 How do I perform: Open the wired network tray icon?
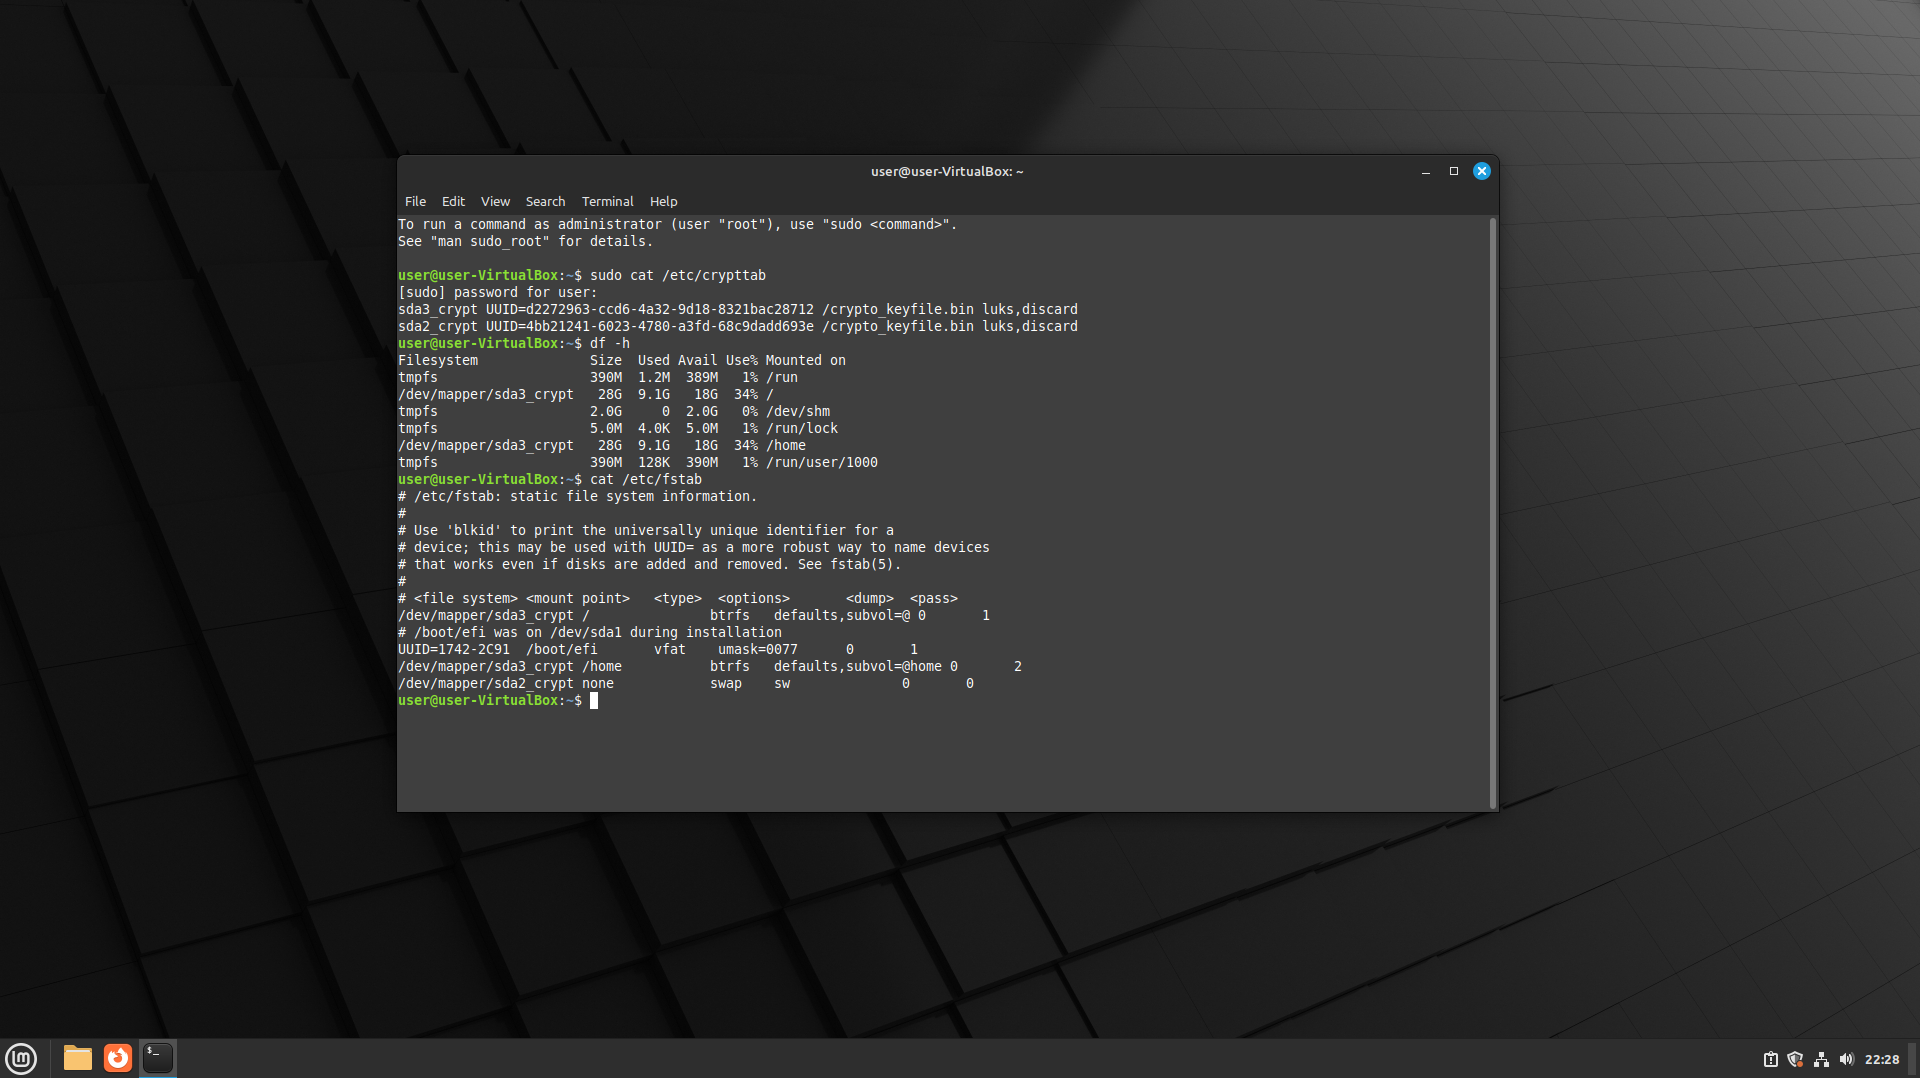[1821, 1059]
